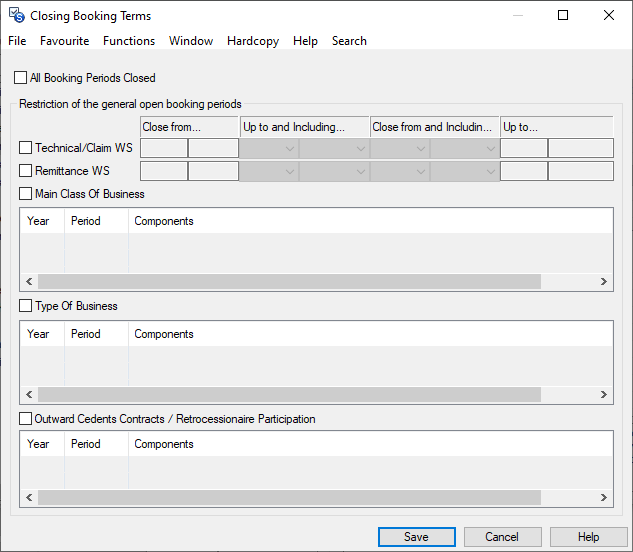Tick the Remittance WS checkbox
This screenshot has height=552, width=633.
point(26,171)
